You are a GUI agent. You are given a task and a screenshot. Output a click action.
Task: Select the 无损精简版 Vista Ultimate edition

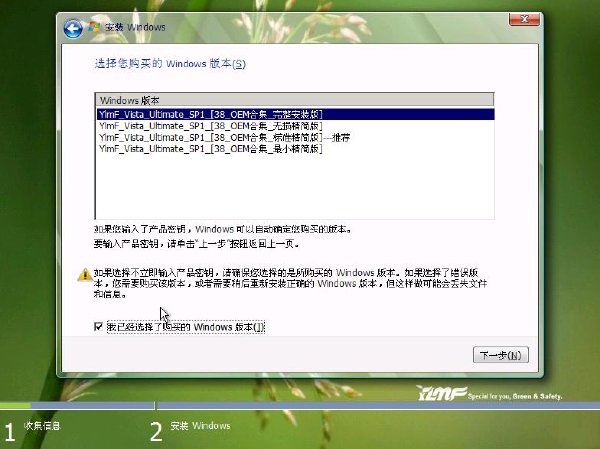pyautogui.click(x=295, y=126)
